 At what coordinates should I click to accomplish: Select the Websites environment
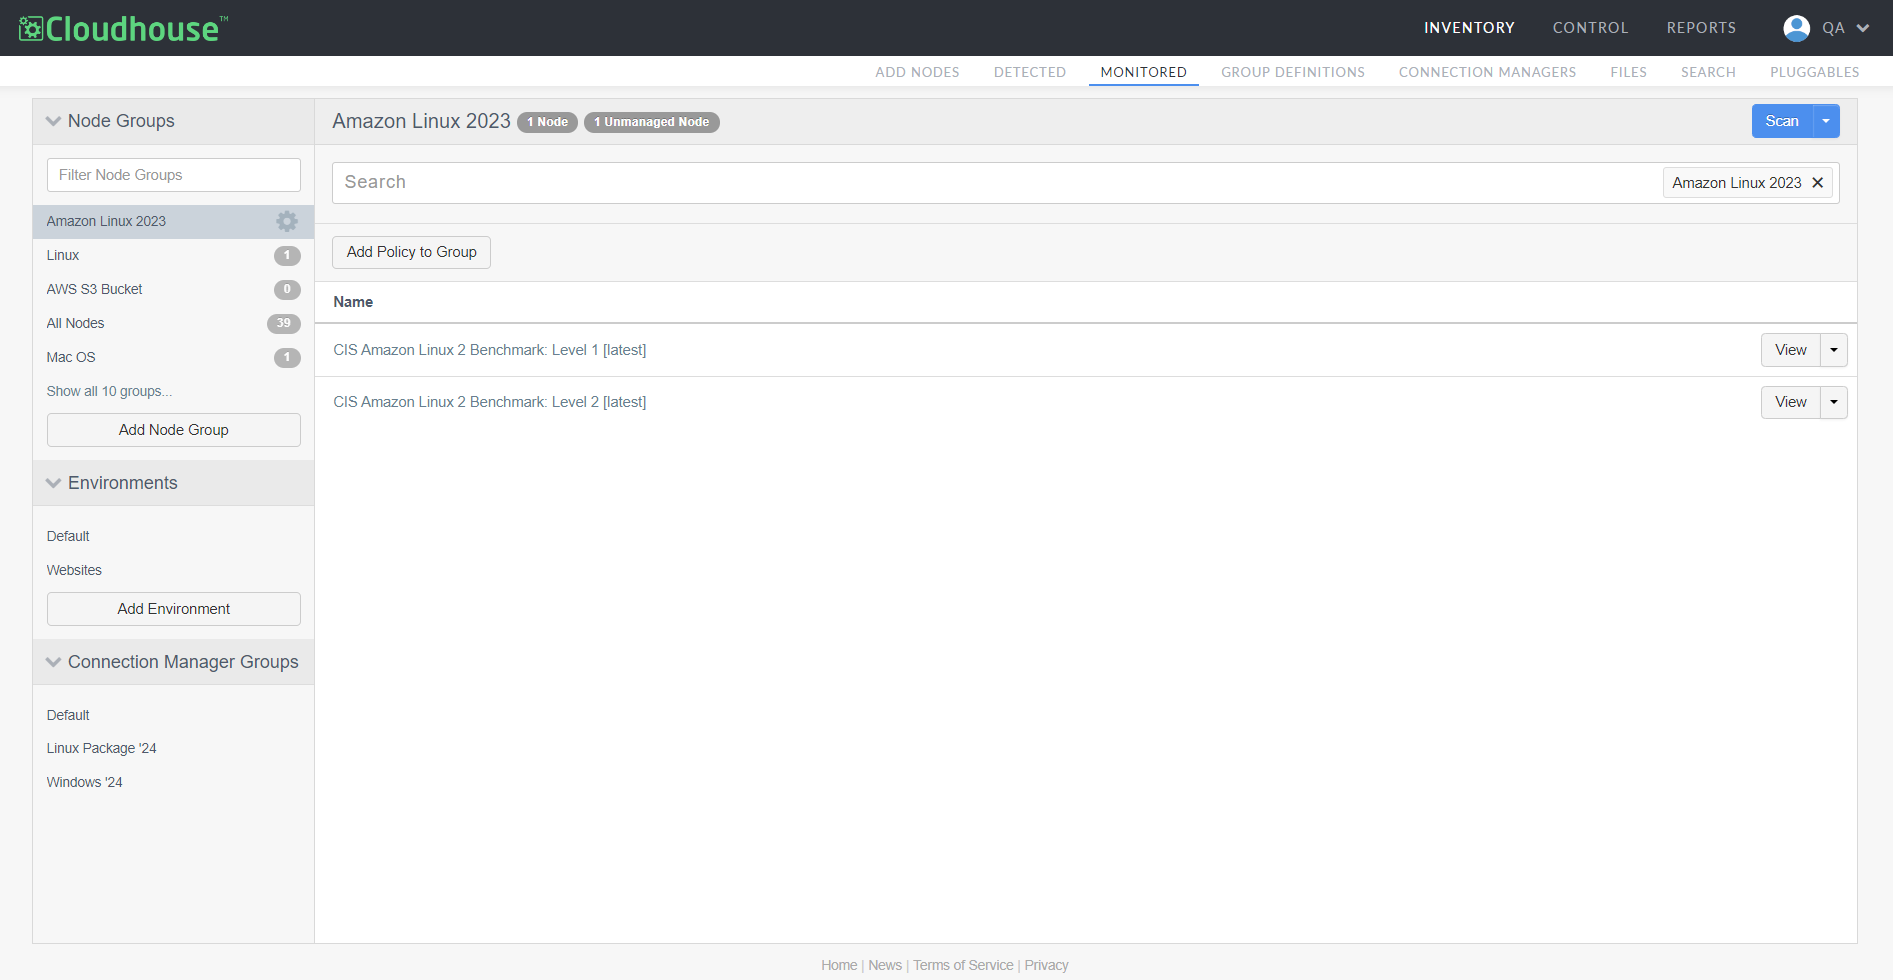[74, 570]
